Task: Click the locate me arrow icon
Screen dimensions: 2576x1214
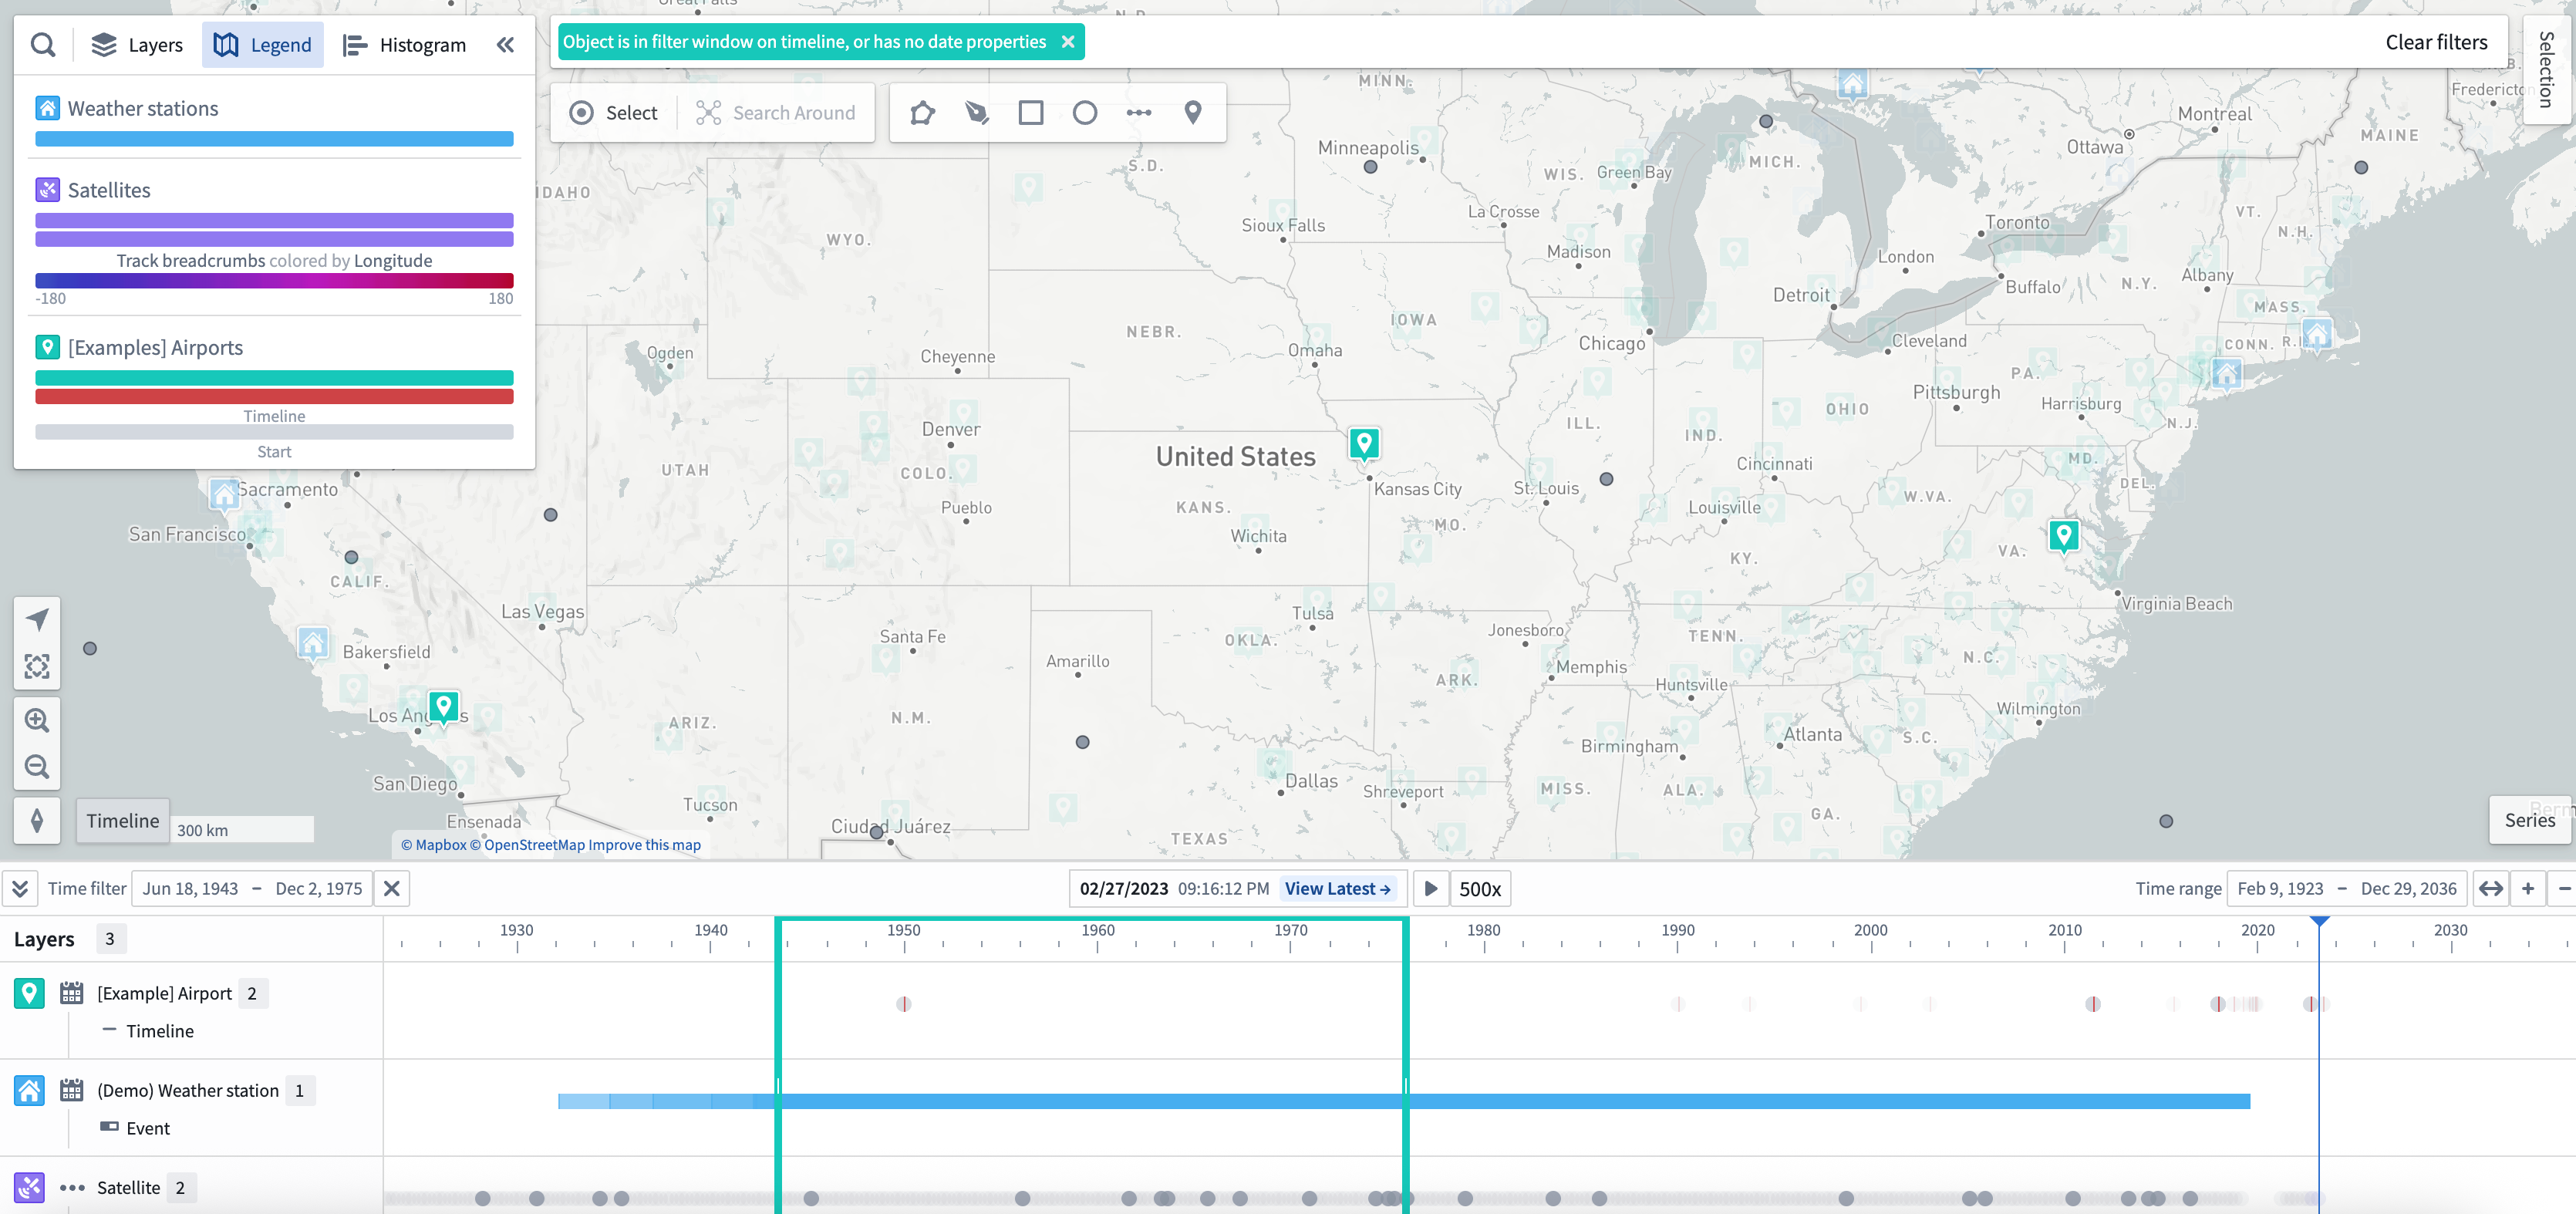Action: (37, 620)
